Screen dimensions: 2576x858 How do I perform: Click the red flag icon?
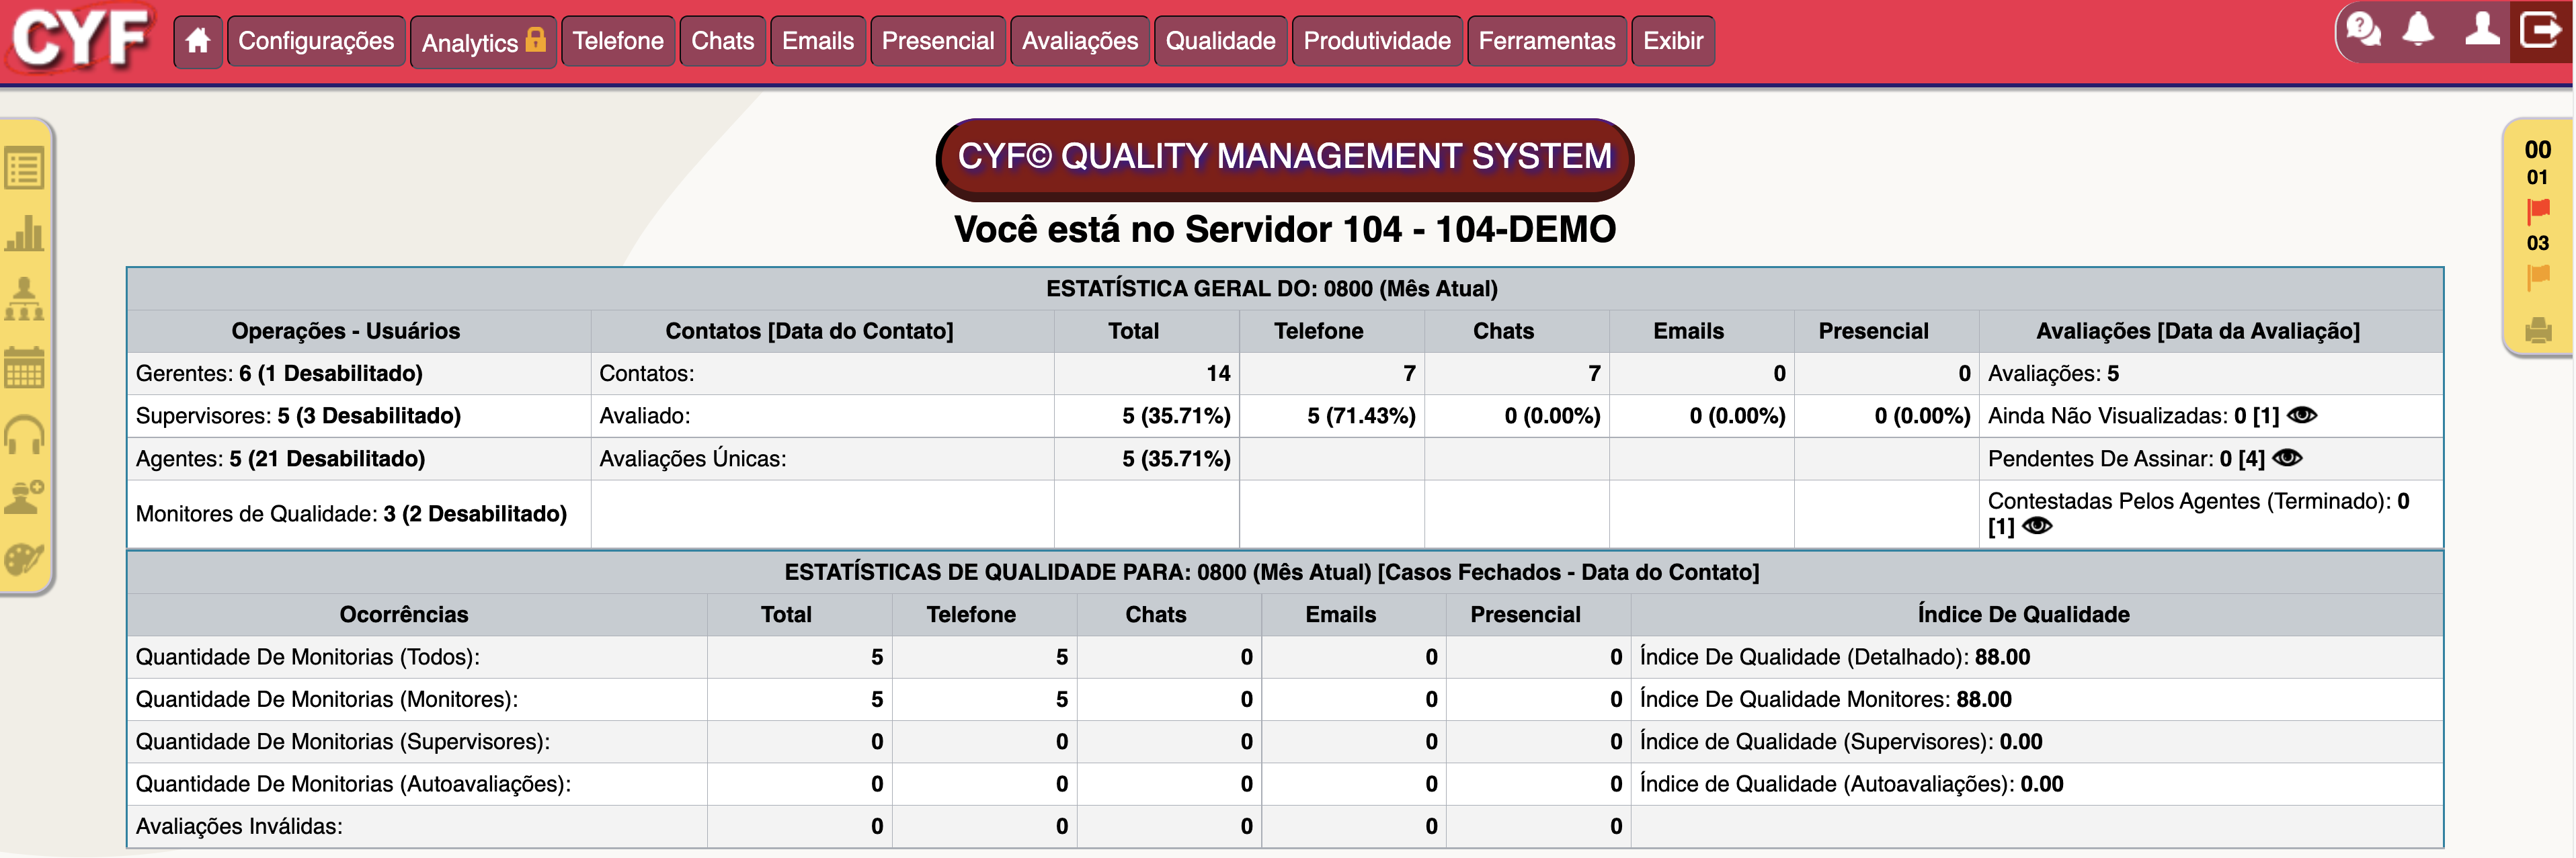click(x=2538, y=211)
